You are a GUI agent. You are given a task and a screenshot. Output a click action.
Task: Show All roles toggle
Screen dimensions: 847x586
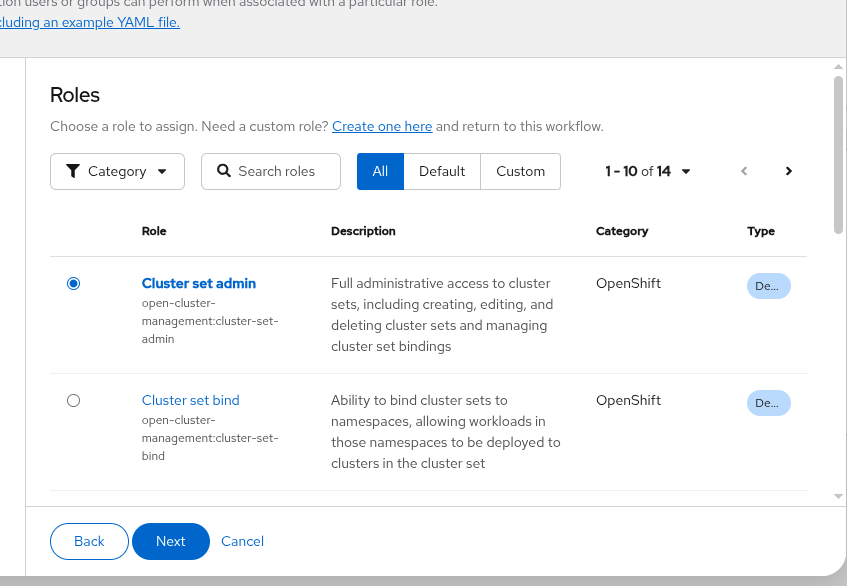point(380,171)
